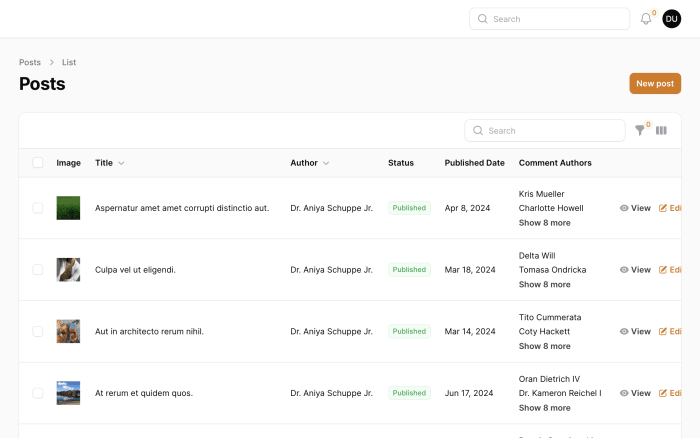Click the date Mar 14, 2024
The width and height of the screenshot is (700, 438).
tap(470, 331)
